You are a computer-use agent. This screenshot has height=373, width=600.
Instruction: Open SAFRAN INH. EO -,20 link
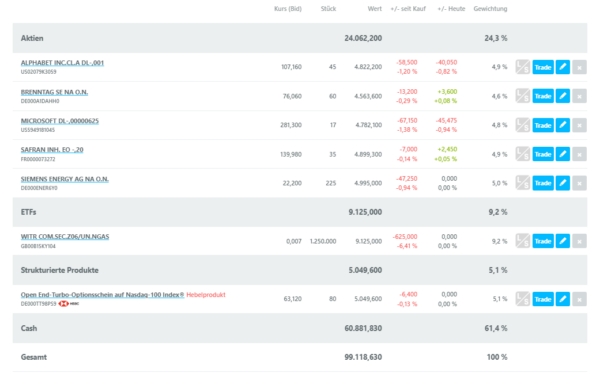(52, 150)
